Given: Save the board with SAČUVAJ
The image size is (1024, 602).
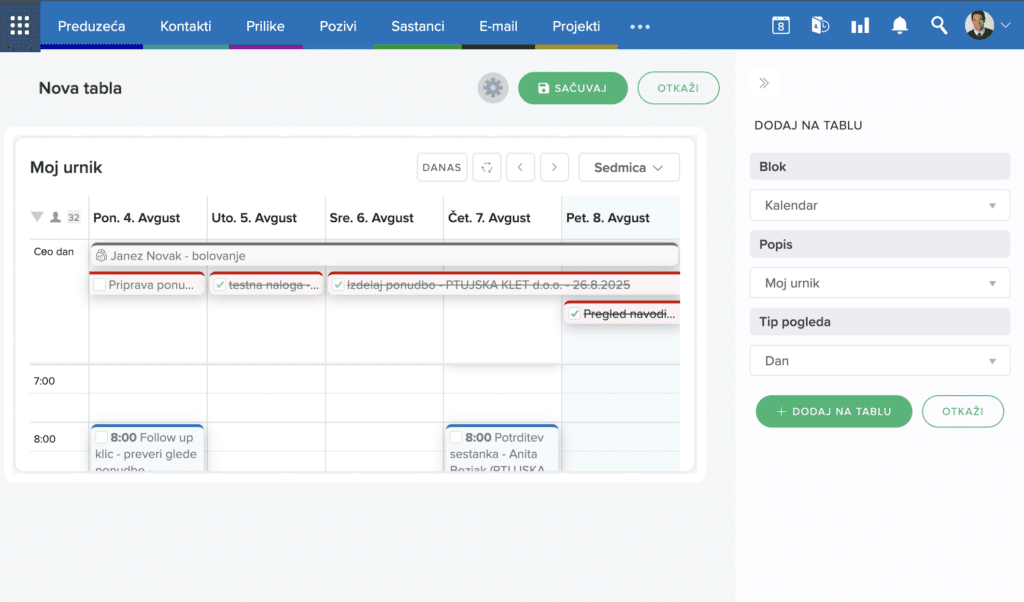Looking at the screenshot, I should tap(573, 88).
